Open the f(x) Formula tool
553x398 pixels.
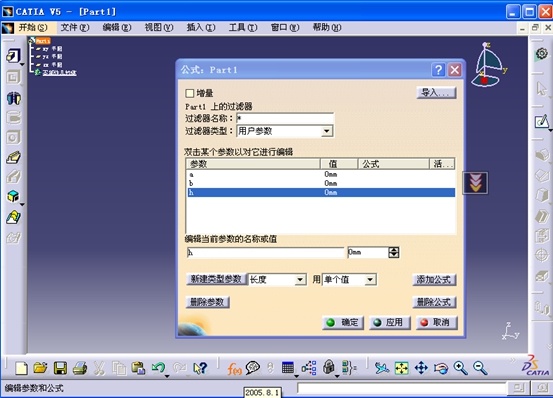click(x=235, y=369)
